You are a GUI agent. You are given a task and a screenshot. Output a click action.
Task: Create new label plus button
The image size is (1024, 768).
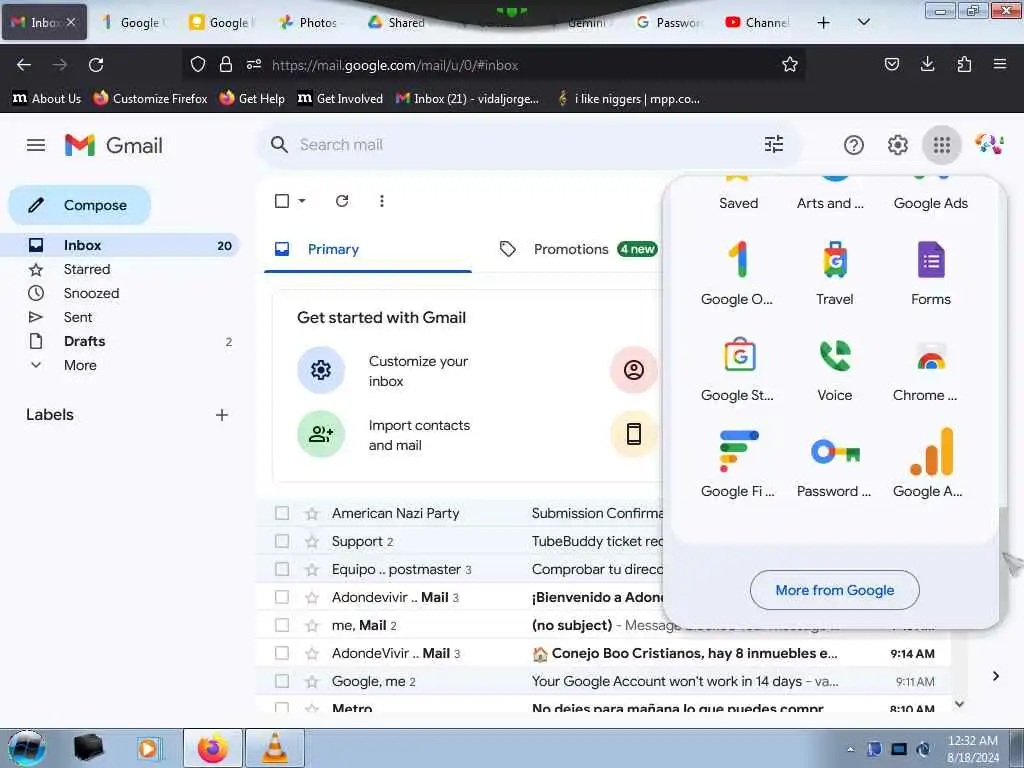[222, 415]
